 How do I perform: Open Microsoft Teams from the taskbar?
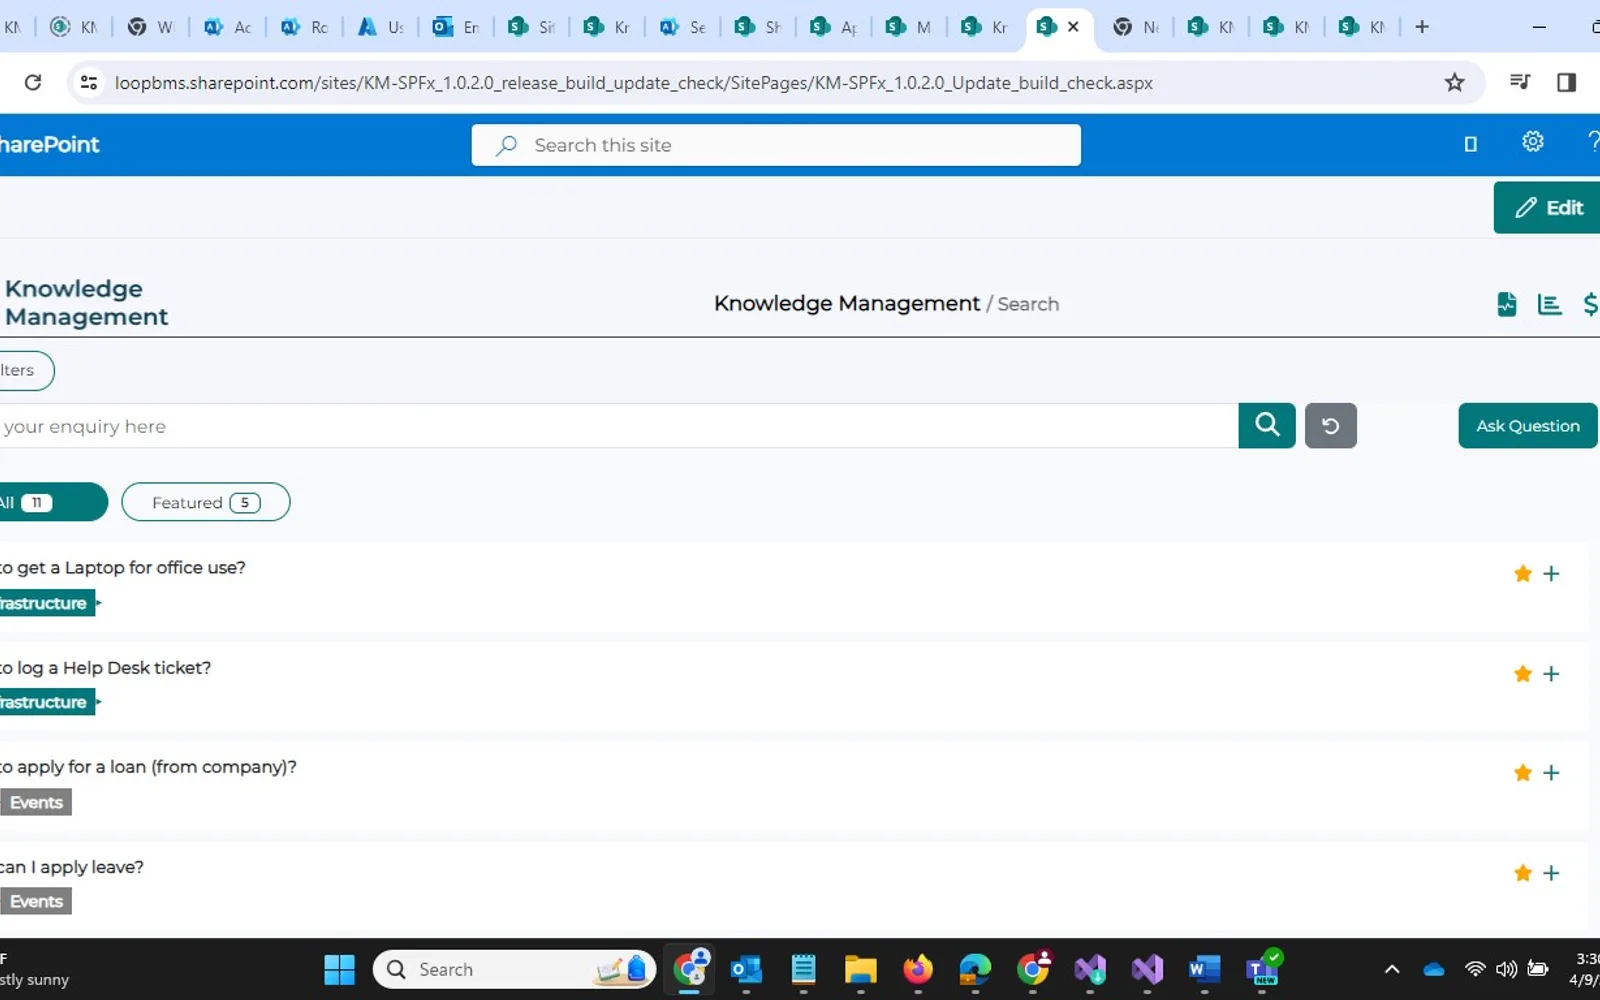[x=1262, y=969]
